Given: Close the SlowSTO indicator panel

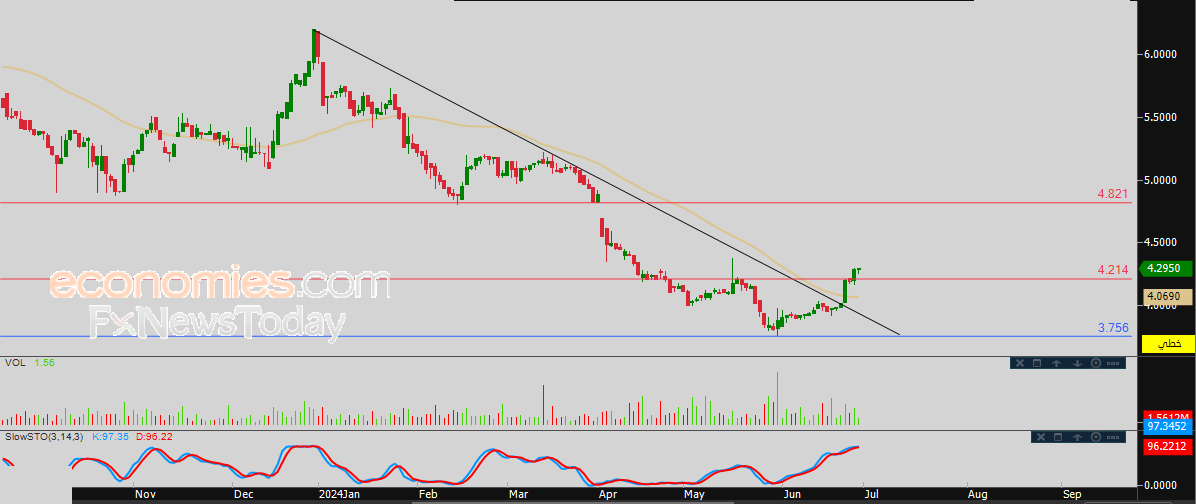Looking at the screenshot, I should coord(1041,437).
